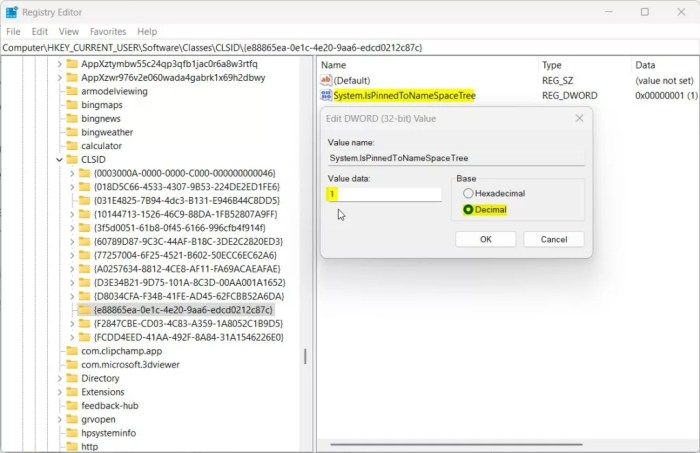Click the REG_DWORD type cell

(570, 96)
